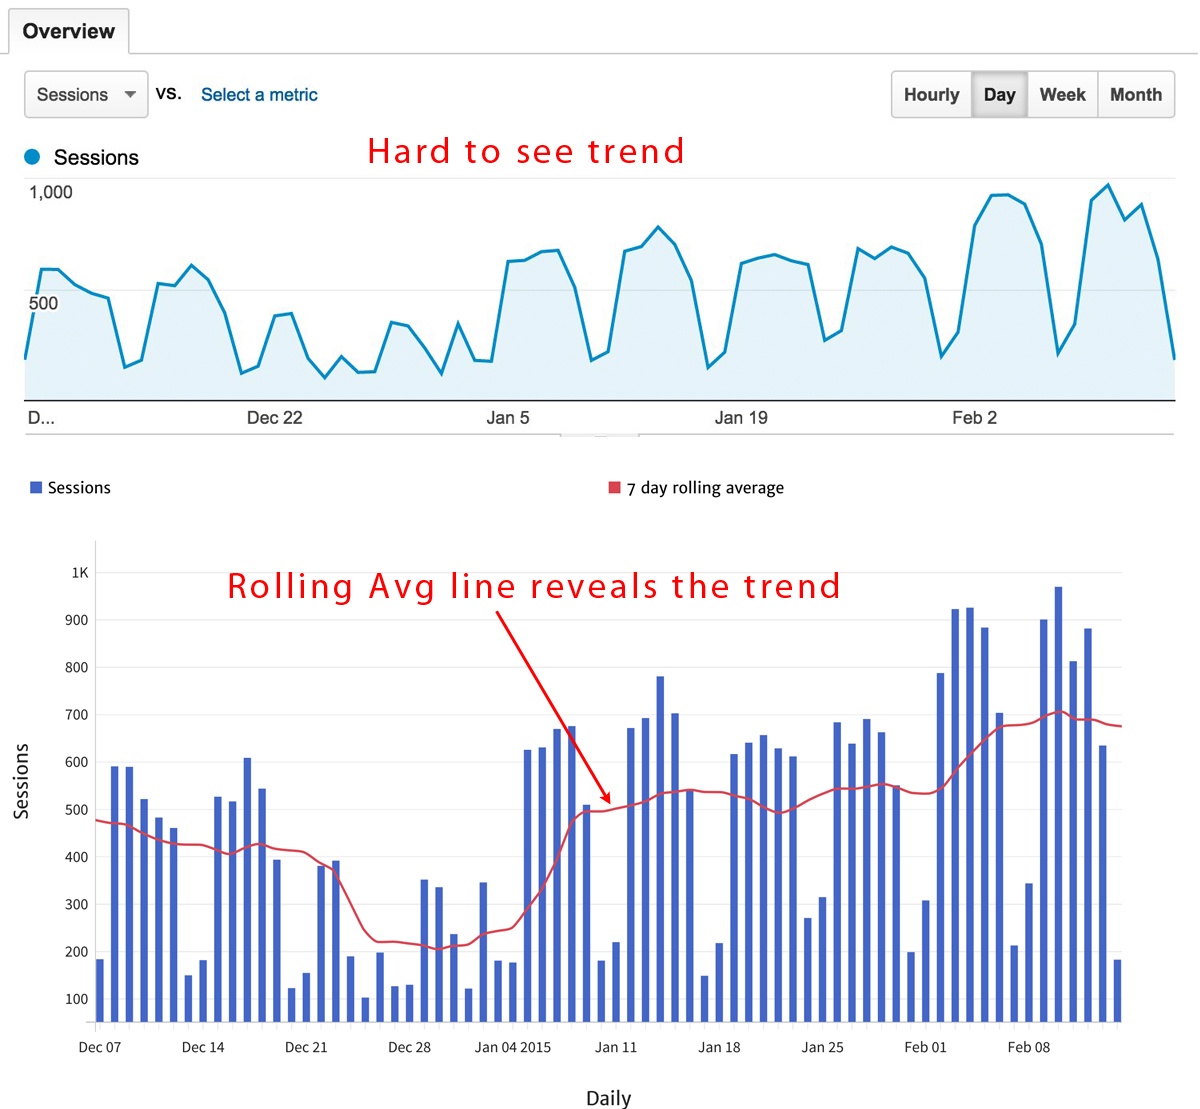
Task: Open the Select a metric picker
Action: click(259, 94)
